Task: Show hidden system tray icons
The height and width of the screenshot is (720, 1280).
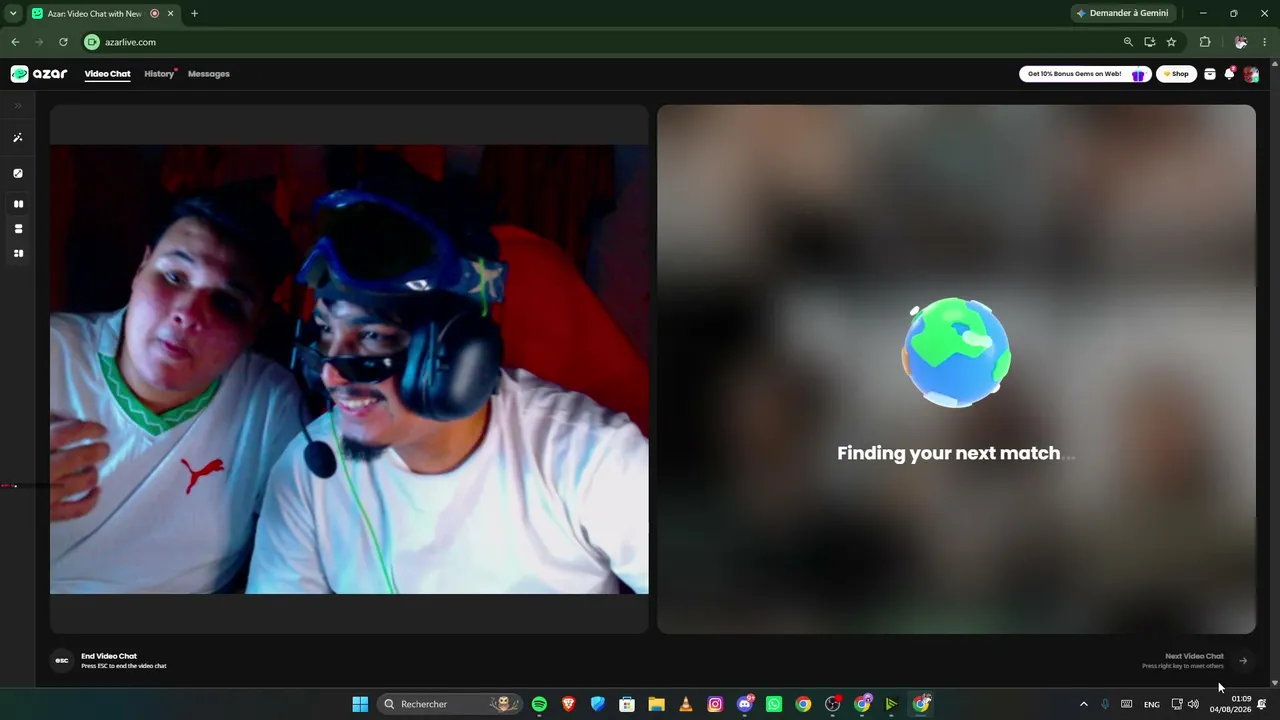Action: point(1083,704)
